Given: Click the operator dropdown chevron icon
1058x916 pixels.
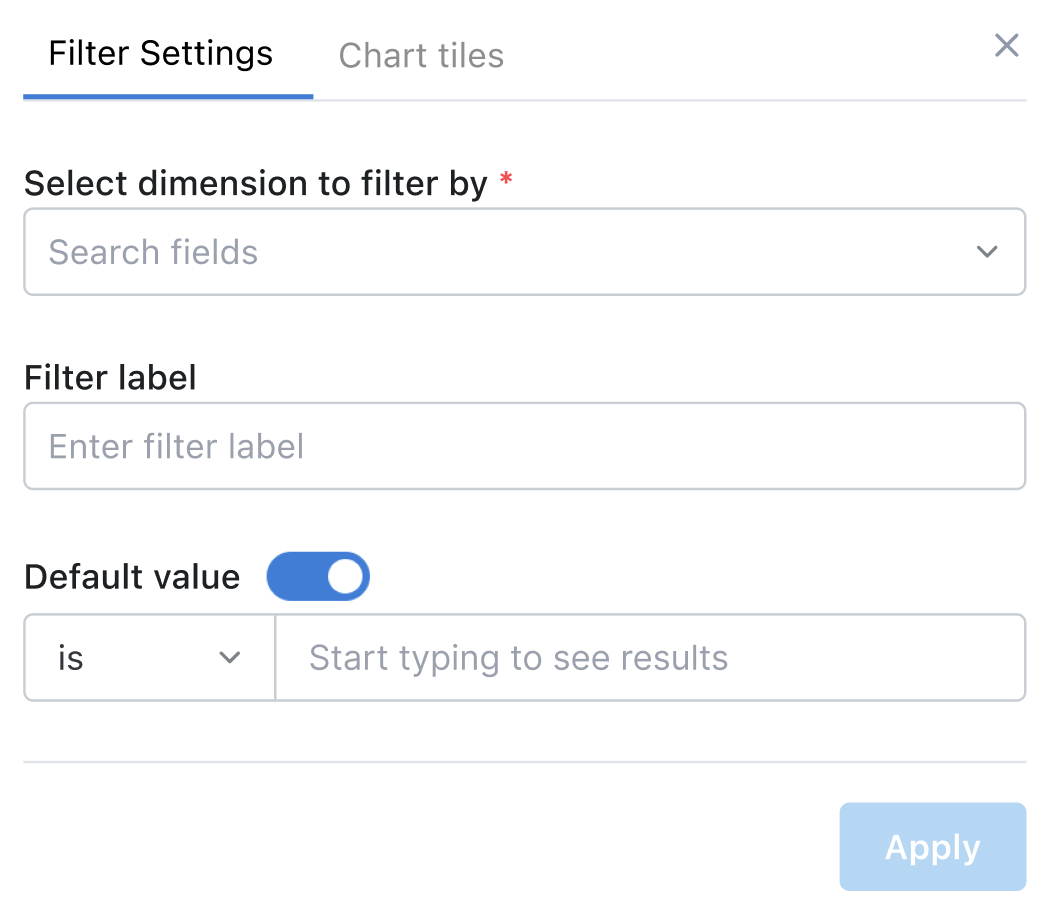Looking at the screenshot, I should [x=231, y=658].
